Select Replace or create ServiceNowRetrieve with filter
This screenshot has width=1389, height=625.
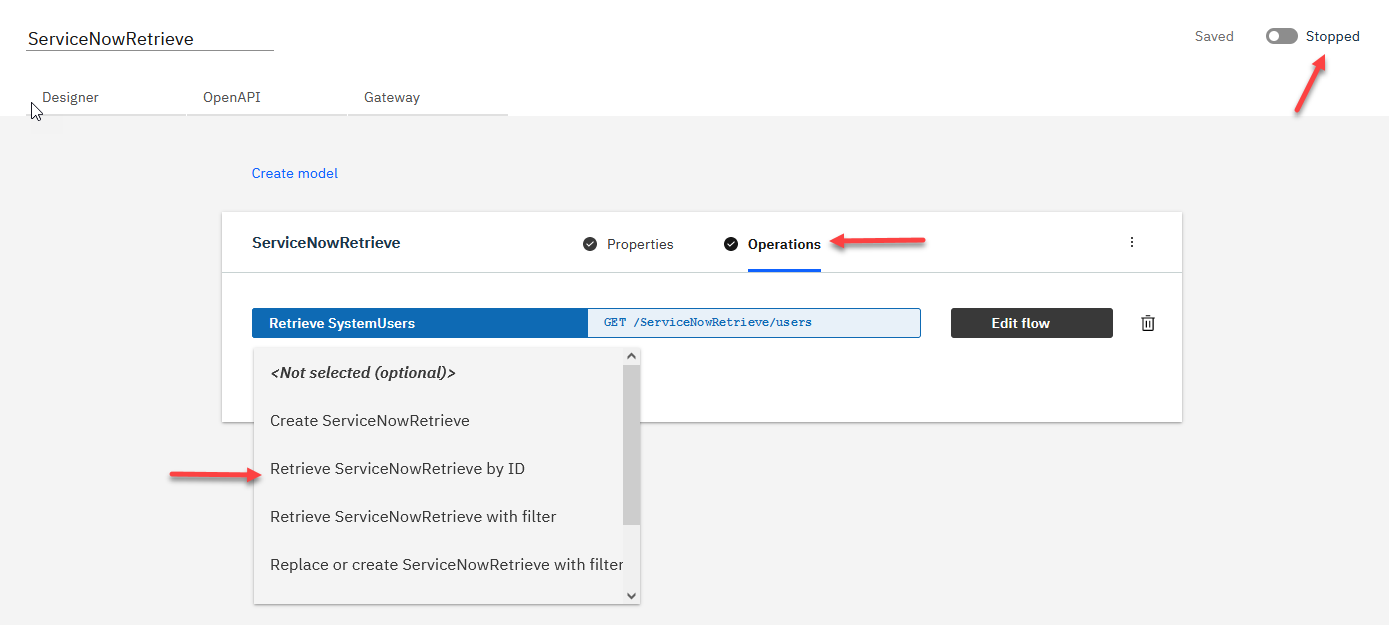coord(446,565)
